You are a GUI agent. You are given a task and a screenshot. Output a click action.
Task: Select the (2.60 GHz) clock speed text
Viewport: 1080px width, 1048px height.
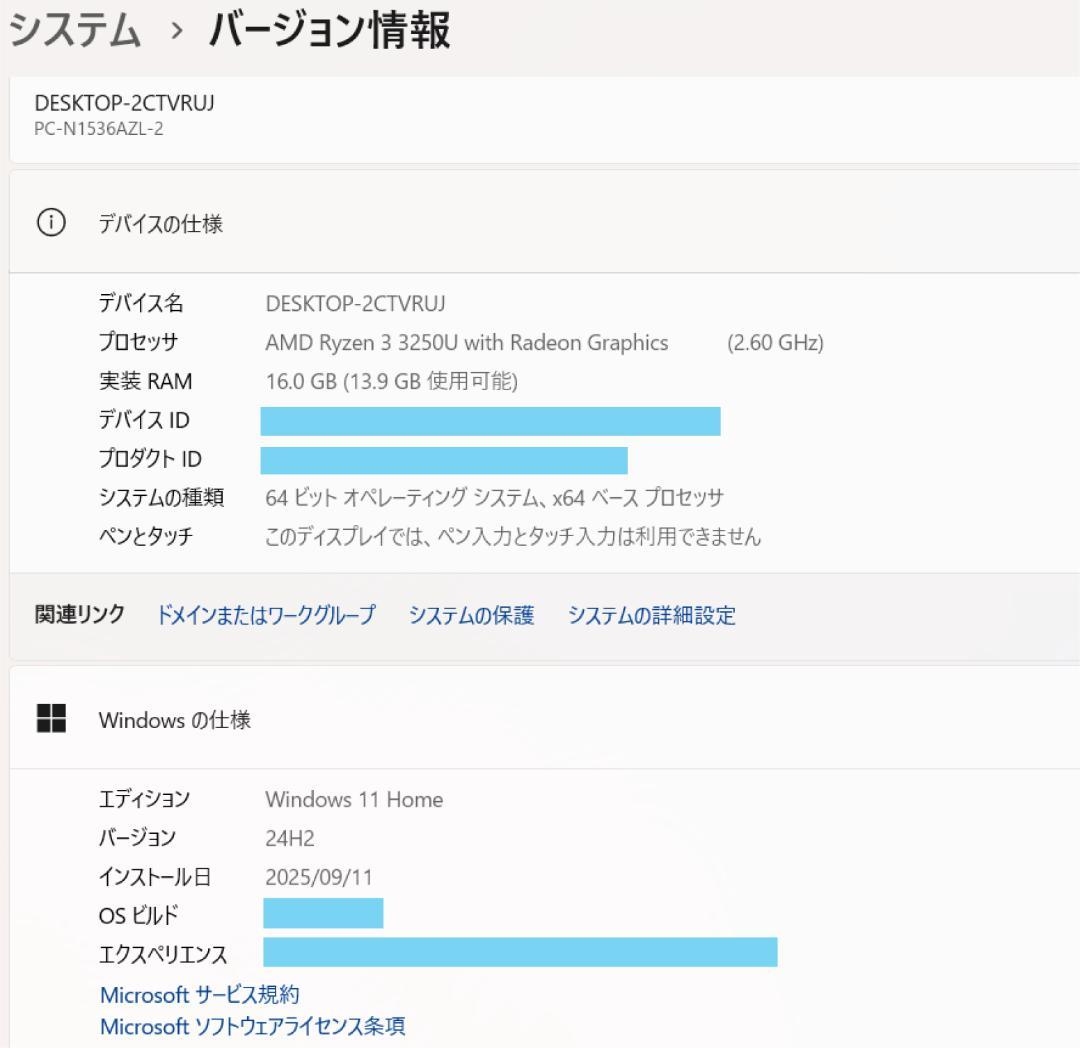(776, 342)
